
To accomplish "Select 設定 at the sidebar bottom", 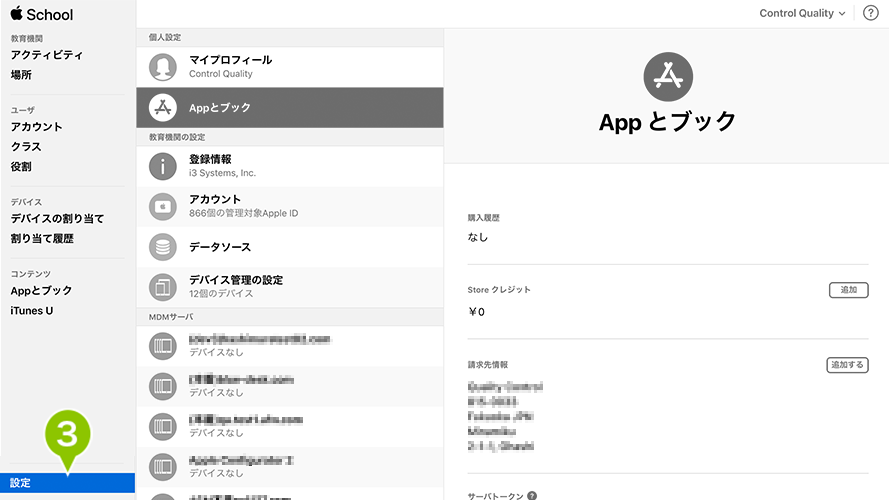I will (67, 483).
